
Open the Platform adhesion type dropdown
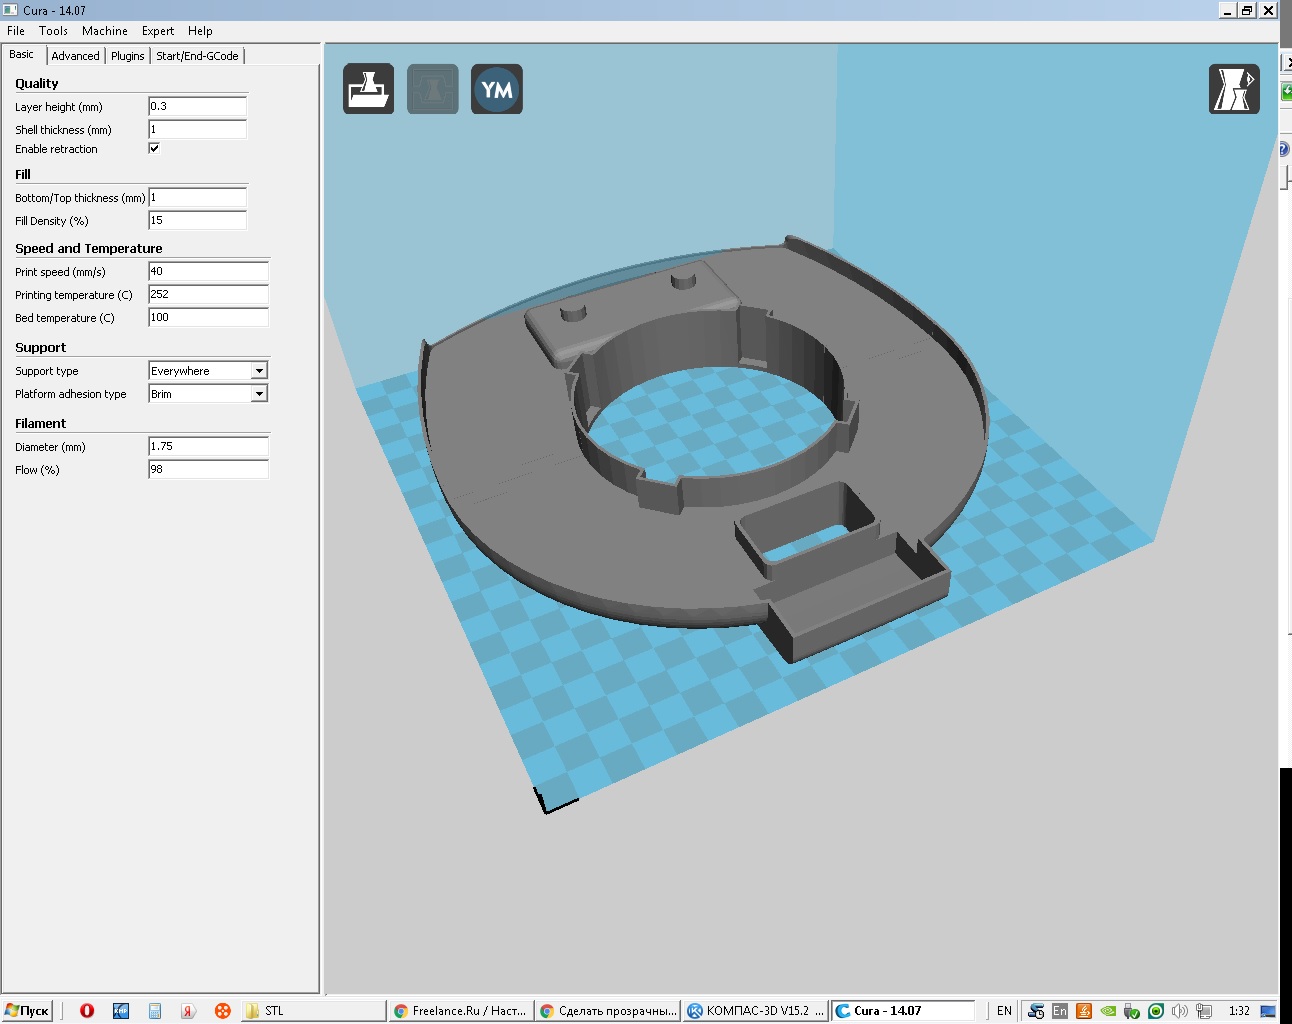click(x=259, y=394)
